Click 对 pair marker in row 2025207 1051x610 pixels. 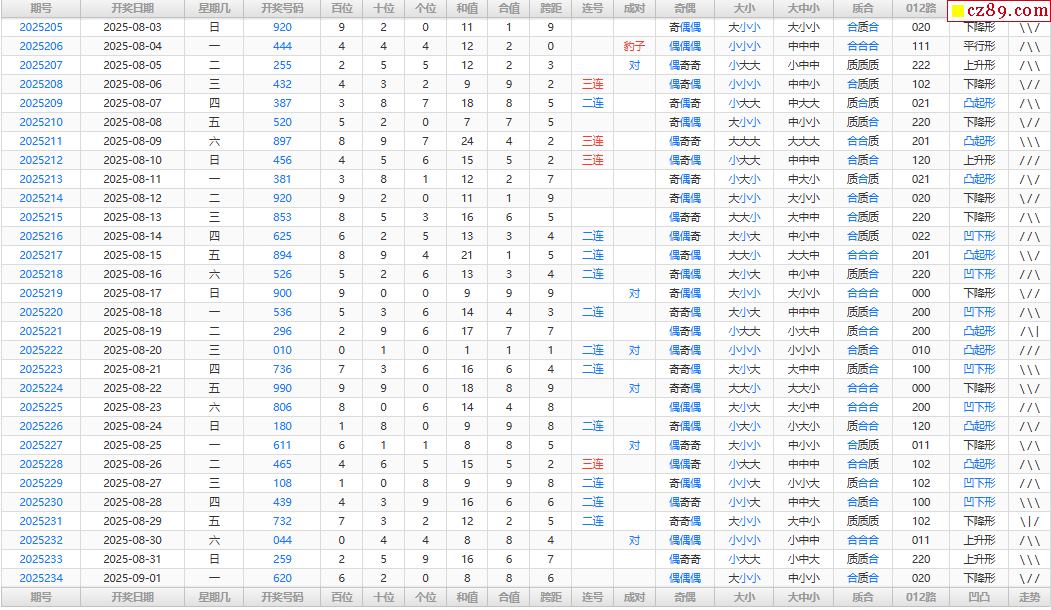click(x=634, y=66)
